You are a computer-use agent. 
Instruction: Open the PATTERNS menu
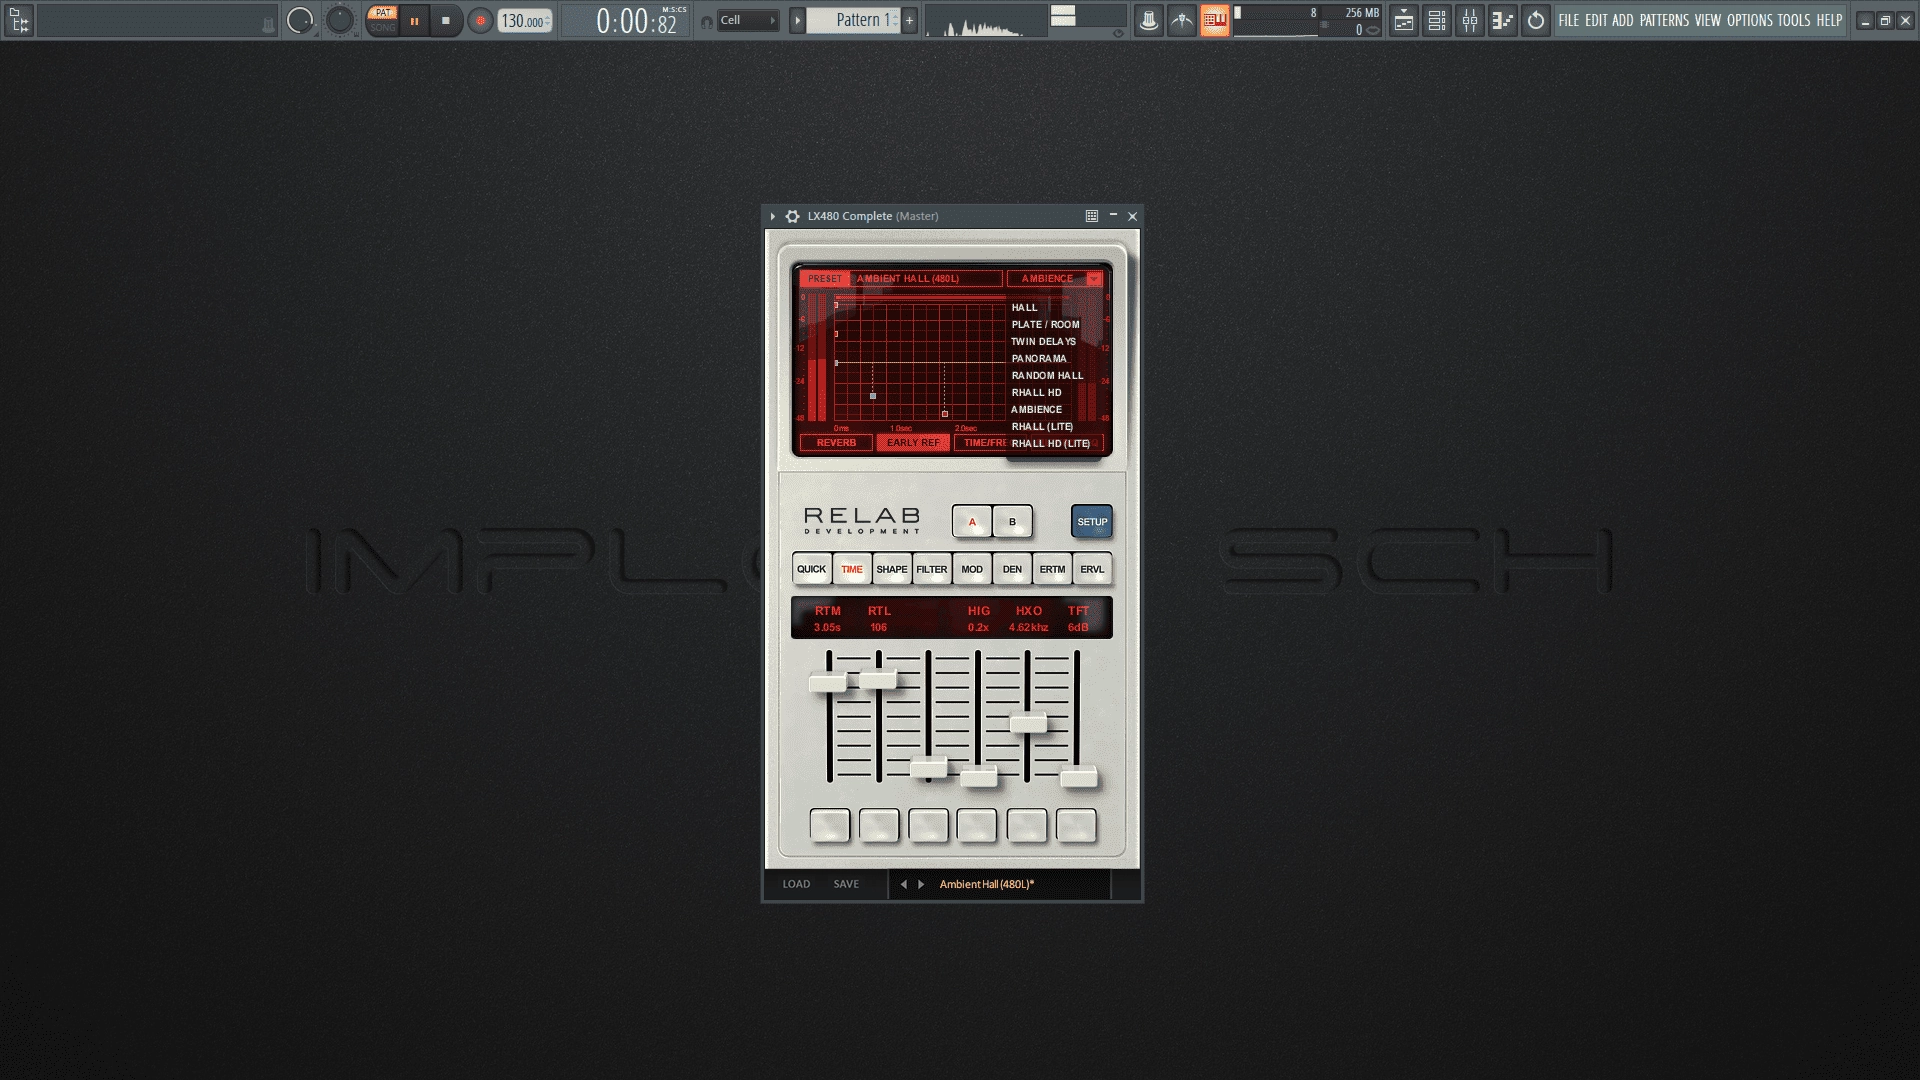(x=1664, y=20)
